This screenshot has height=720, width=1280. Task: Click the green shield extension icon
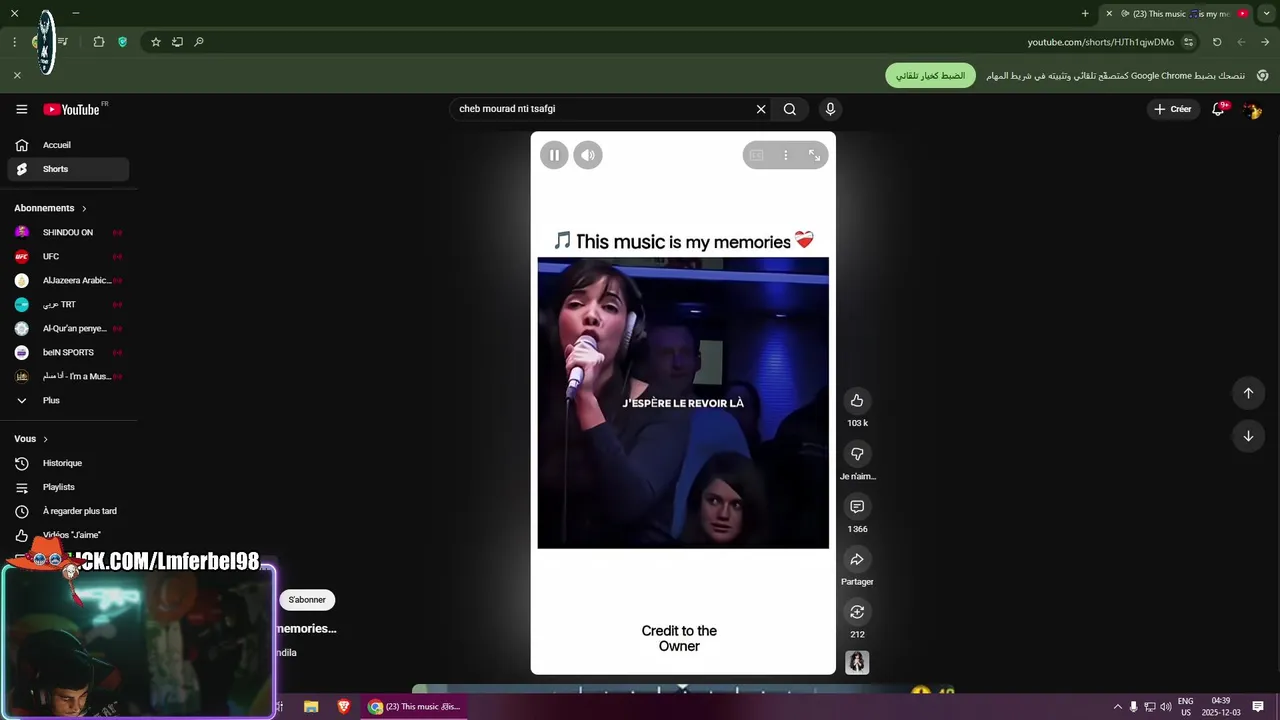click(x=123, y=42)
